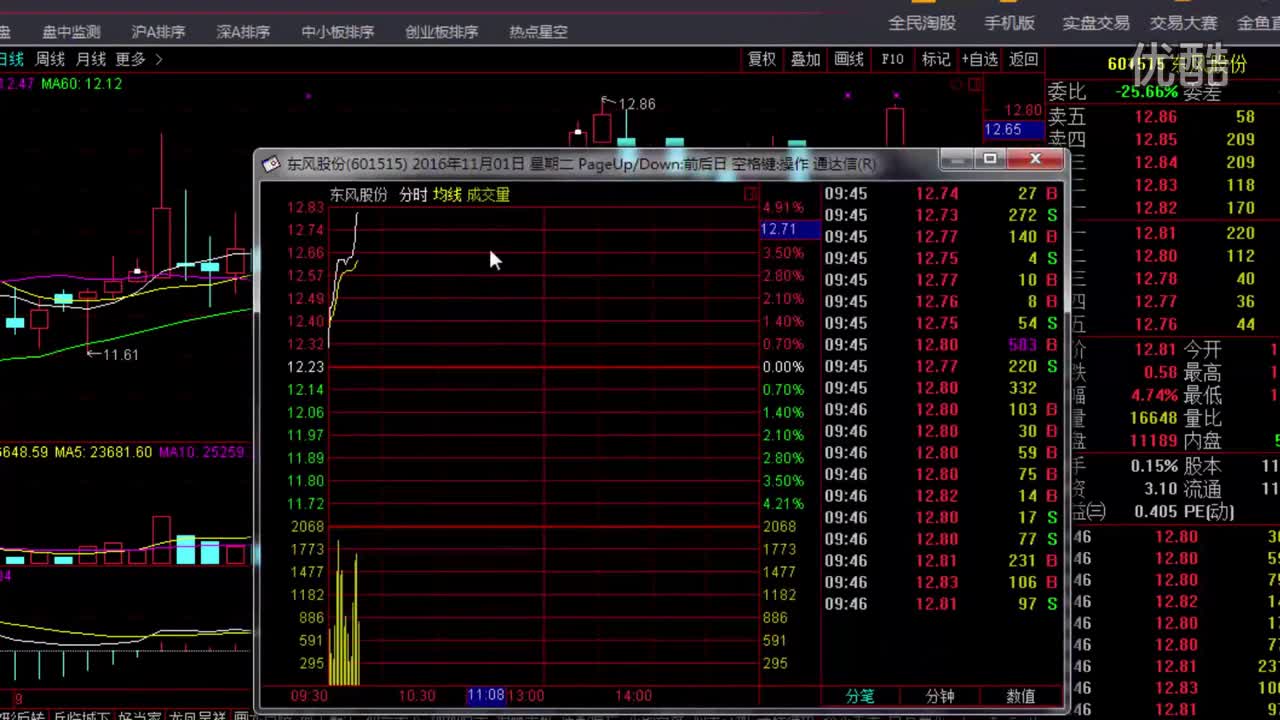Screen dimensions: 1280x720
Task: Click the 复权 toolbar button
Action: pos(762,60)
